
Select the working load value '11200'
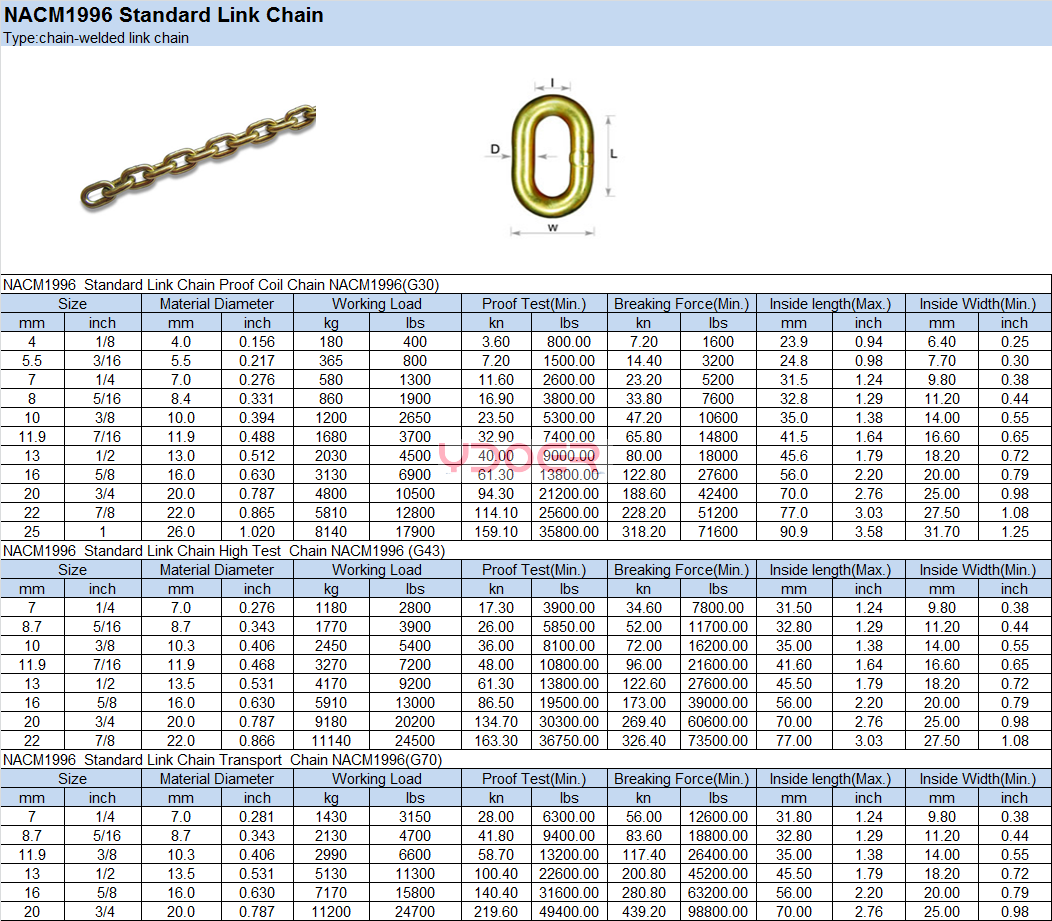(331, 912)
